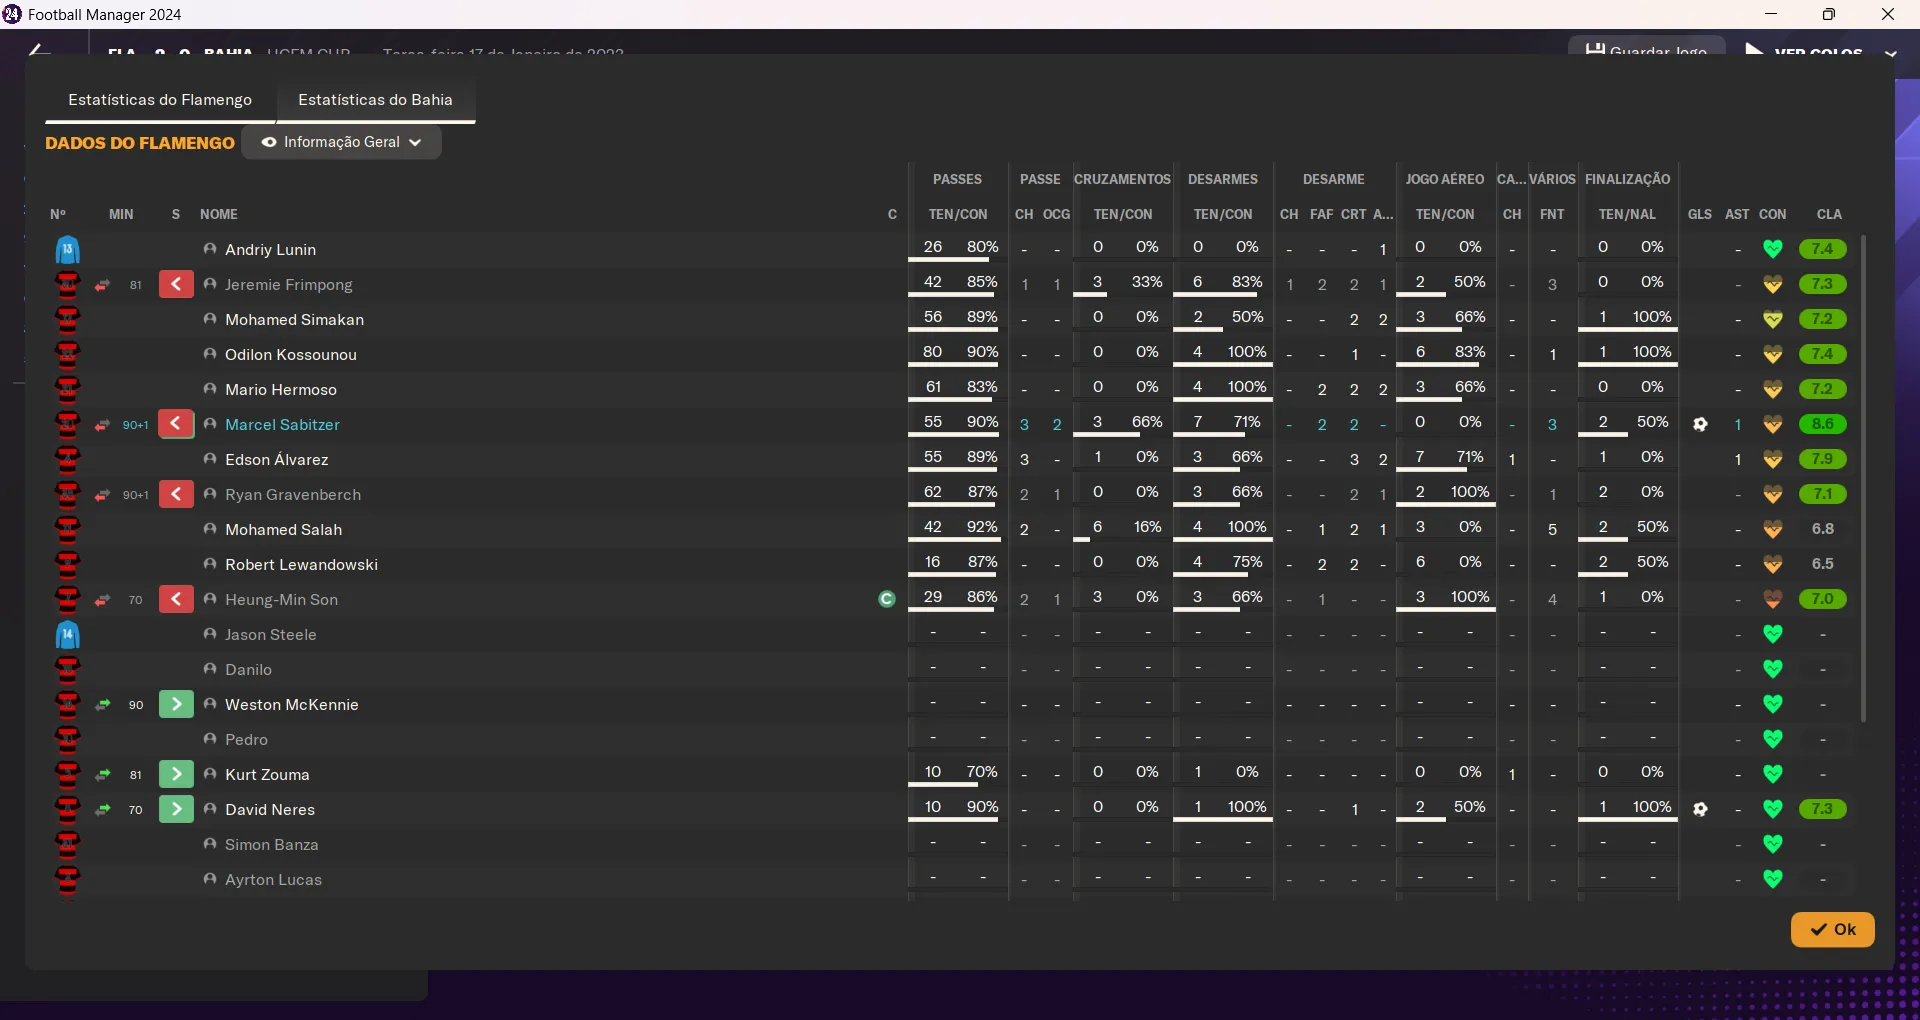This screenshot has width=1920, height=1020.
Task: Open Ayrton Lucas player profile
Action: tap(273, 880)
